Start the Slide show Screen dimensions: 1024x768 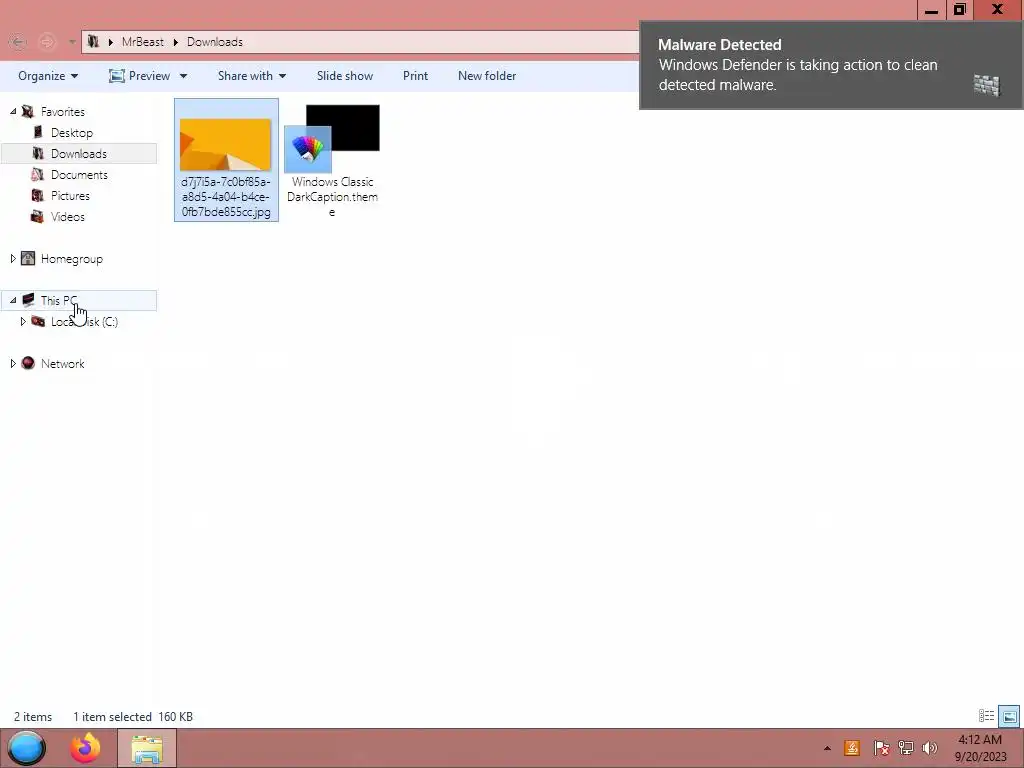[x=345, y=76]
